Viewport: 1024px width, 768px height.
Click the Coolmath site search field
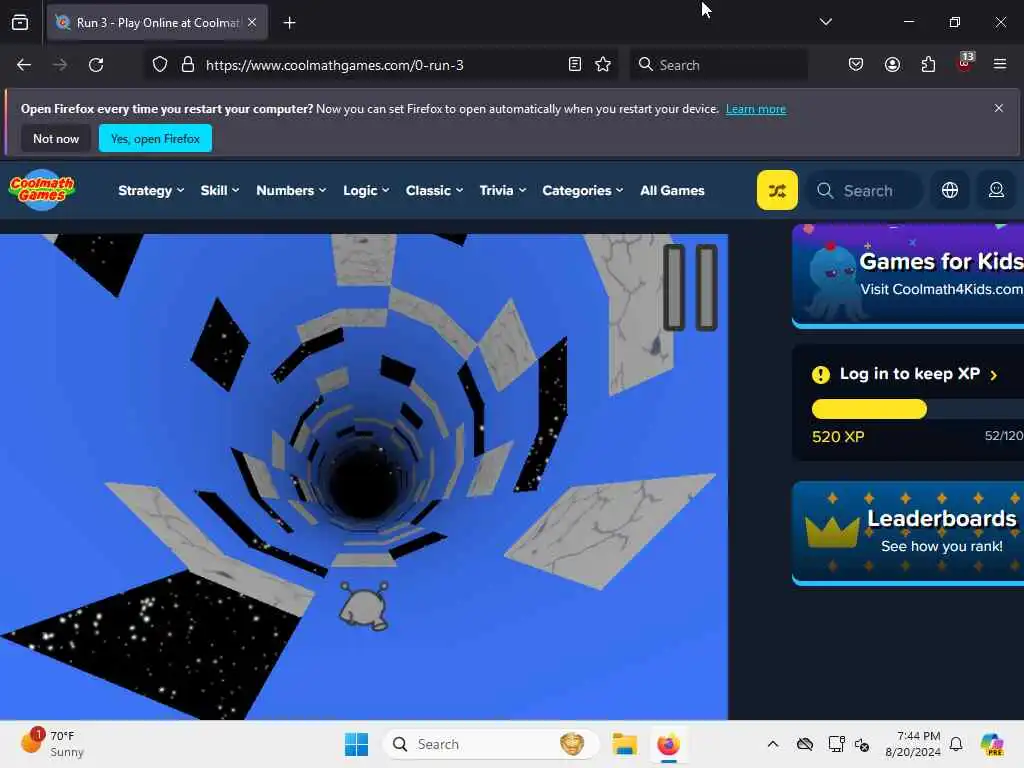pyautogui.click(x=865, y=191)
